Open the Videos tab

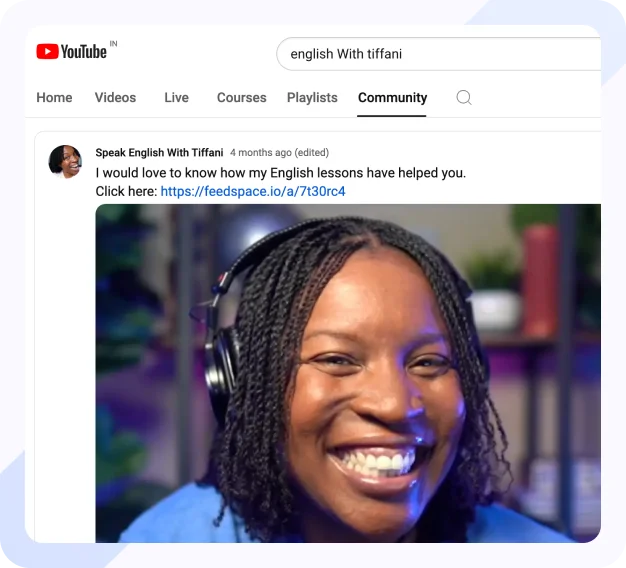[x=115, y=97]
